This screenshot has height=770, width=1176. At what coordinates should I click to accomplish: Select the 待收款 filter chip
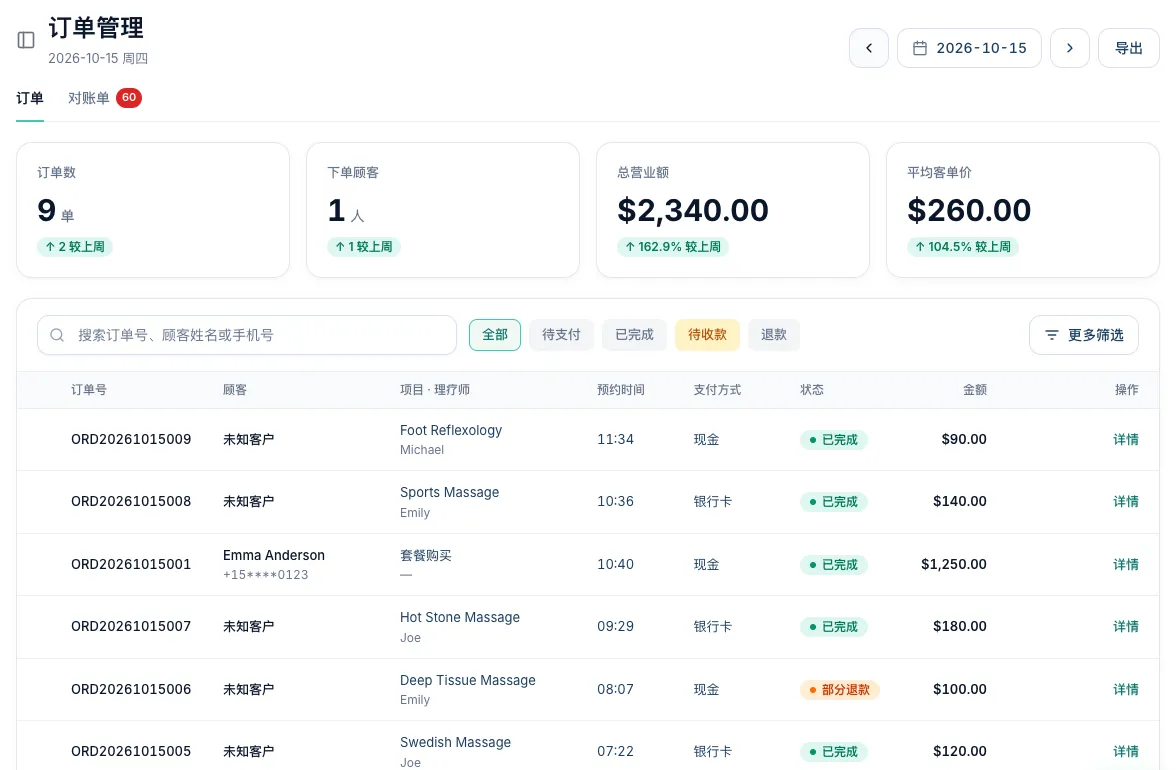707,335
